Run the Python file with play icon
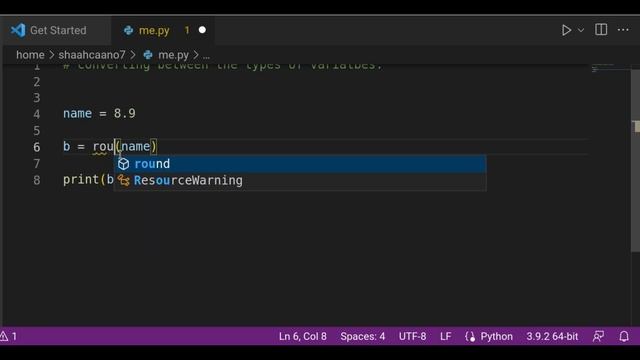This screenshot has width=640, height=360. pos(566,30)
